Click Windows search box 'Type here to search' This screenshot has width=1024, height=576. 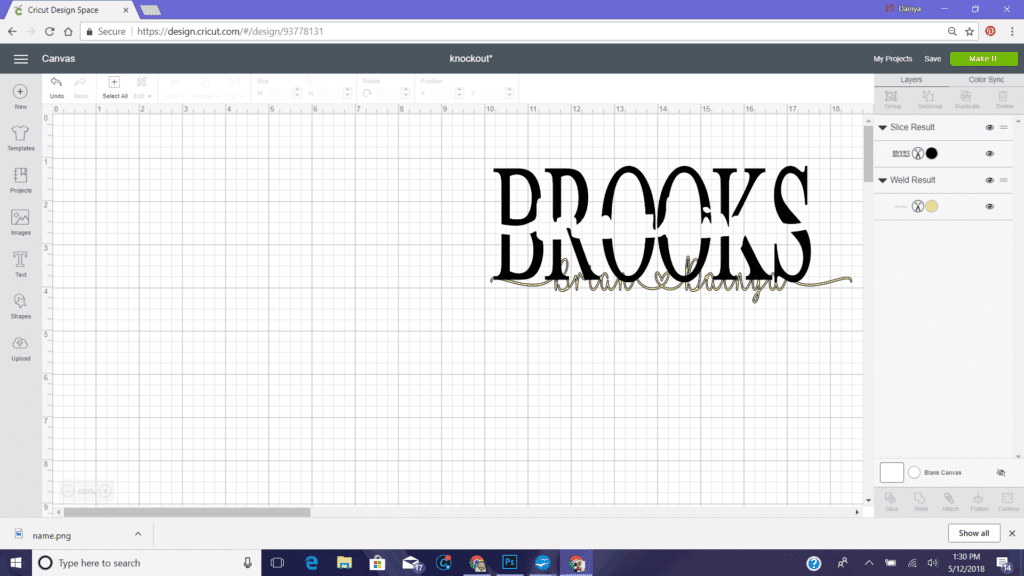coord(145,563)
